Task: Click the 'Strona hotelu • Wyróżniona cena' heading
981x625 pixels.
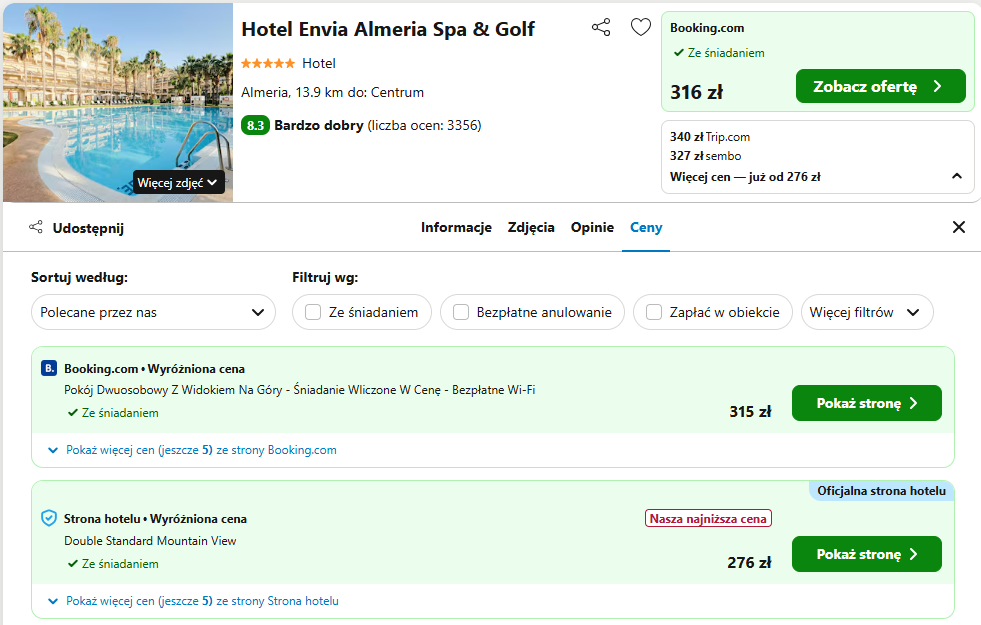Action: [x=155, y=519]
